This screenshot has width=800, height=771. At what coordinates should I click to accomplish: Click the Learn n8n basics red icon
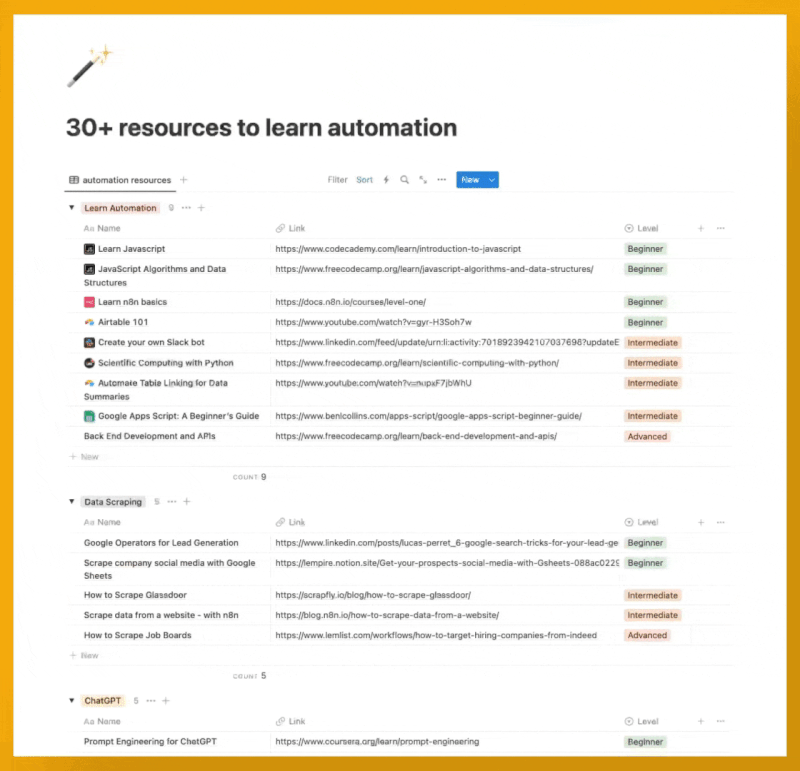pyautogui.click(x=89, y=302)
